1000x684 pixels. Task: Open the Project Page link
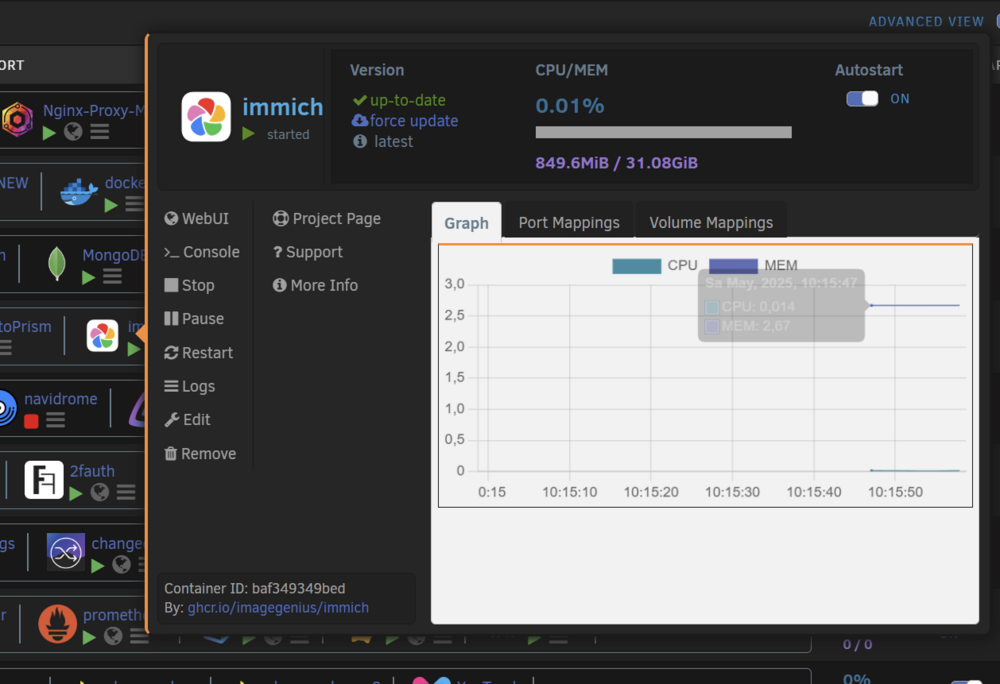(x=327, y=219)
